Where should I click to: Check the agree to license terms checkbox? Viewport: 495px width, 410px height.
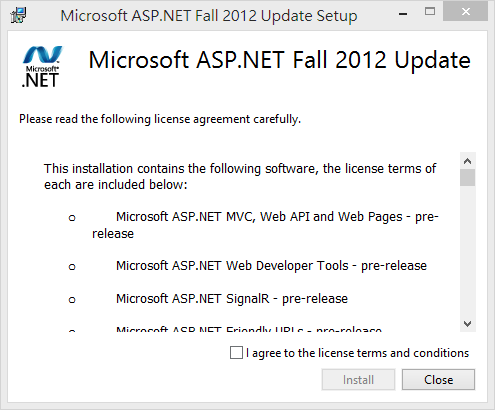click(236, 353)
